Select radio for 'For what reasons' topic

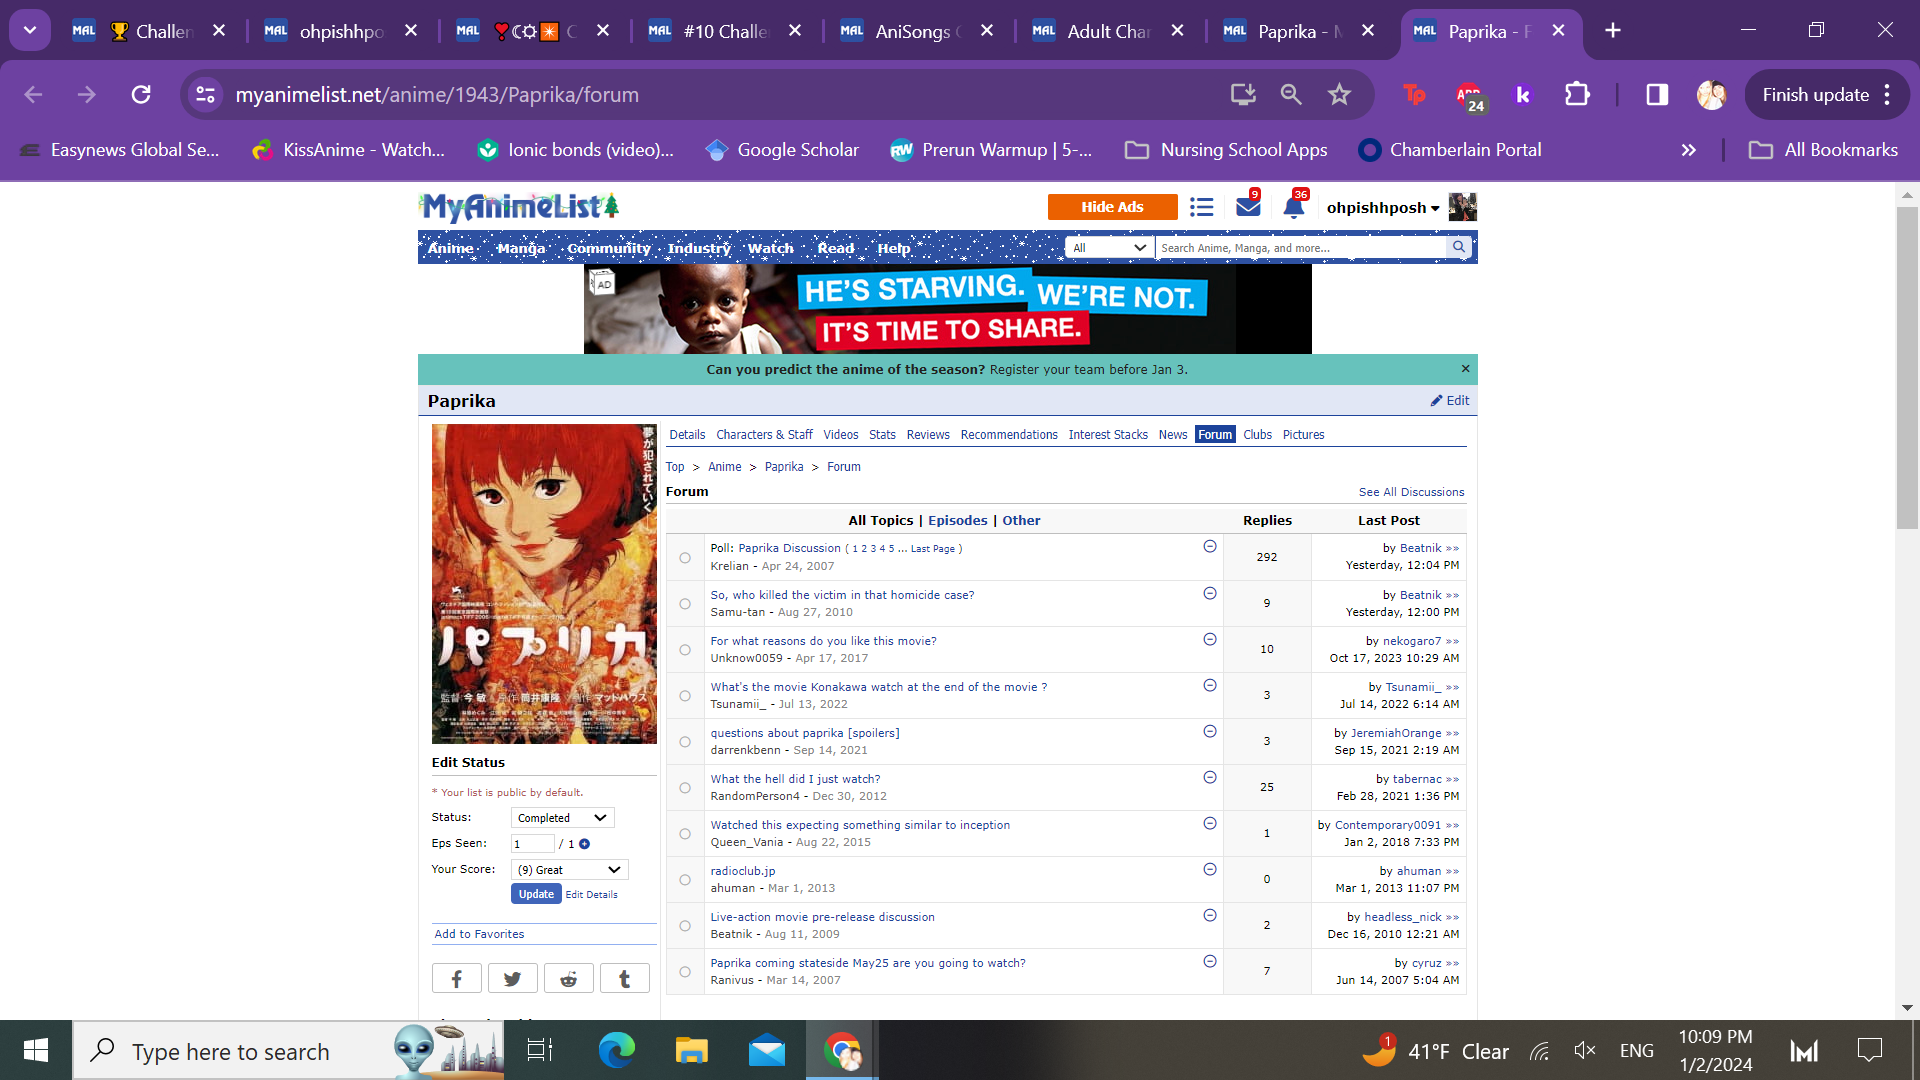click(685, 650)
